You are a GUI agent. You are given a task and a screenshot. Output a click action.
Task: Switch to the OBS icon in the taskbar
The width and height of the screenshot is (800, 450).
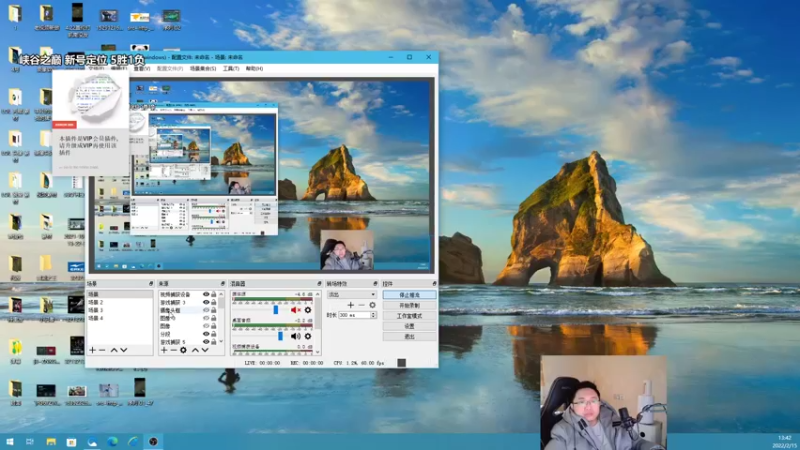(153, 441)
